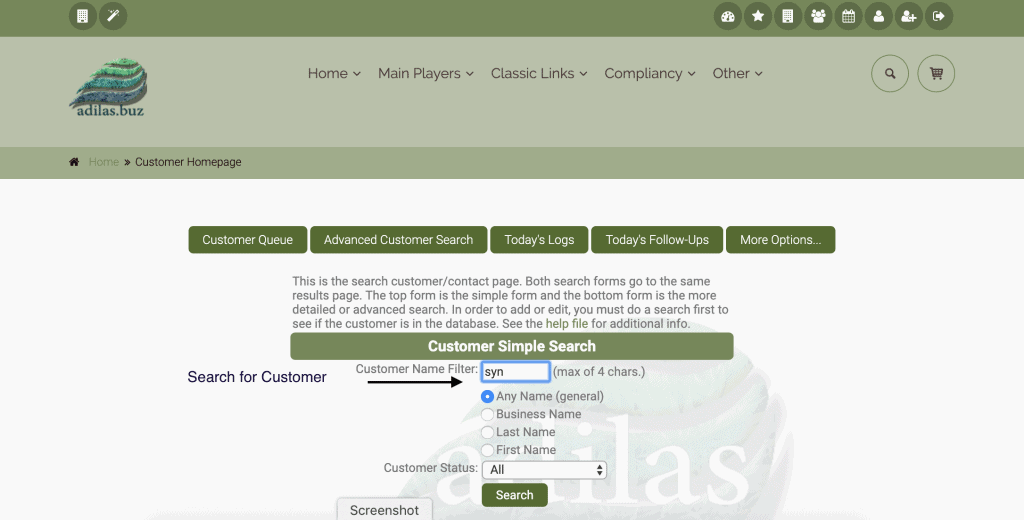Click the Customer Homepage breadcrumb text
The image size is (1024, 520).
tap(188, 162)
